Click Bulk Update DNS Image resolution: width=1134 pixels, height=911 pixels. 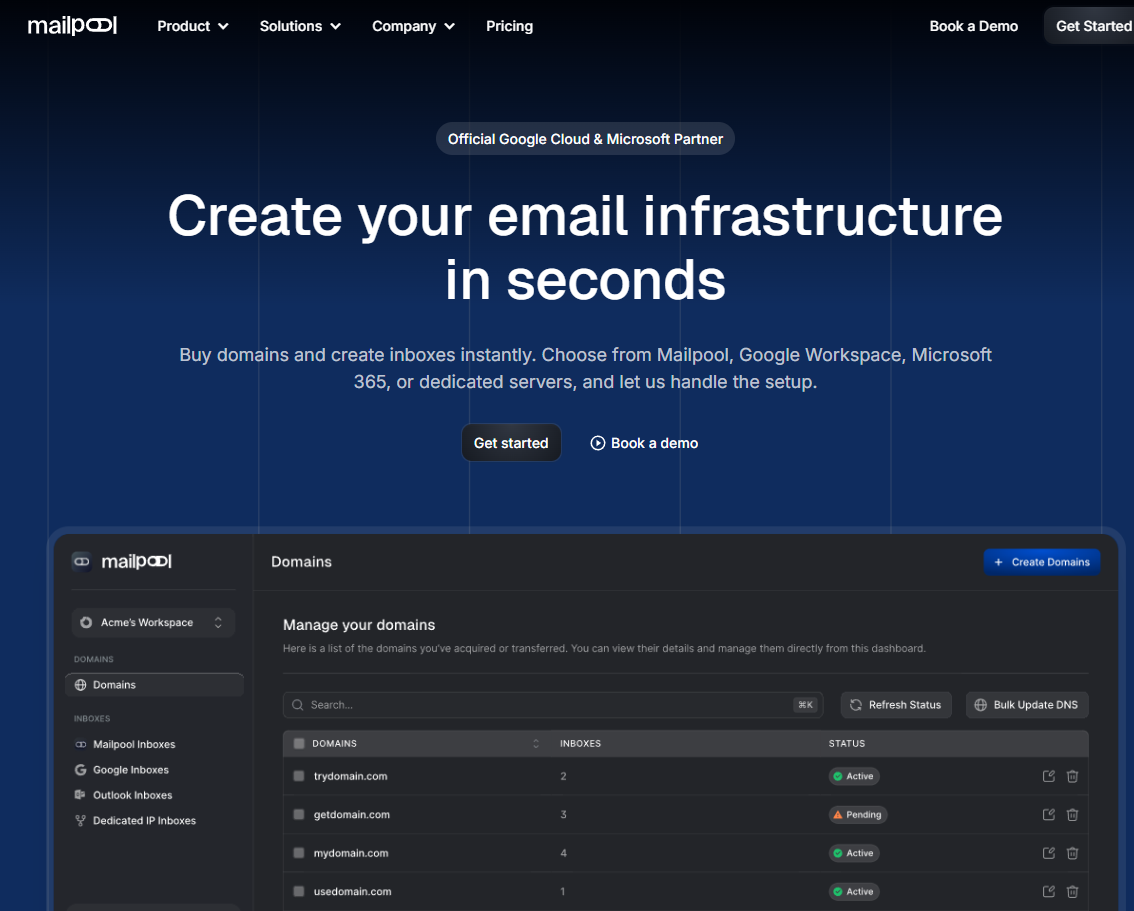(x=1026, y=705)
